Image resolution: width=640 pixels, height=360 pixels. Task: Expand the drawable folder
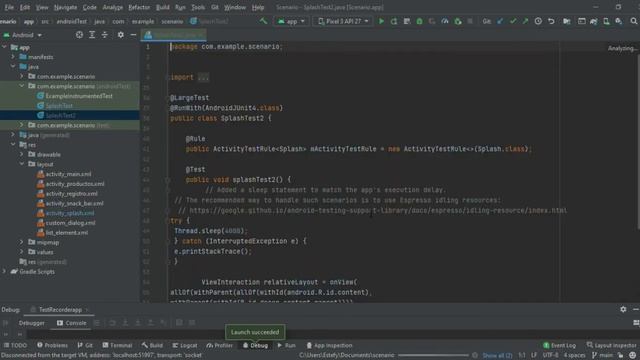22,155
